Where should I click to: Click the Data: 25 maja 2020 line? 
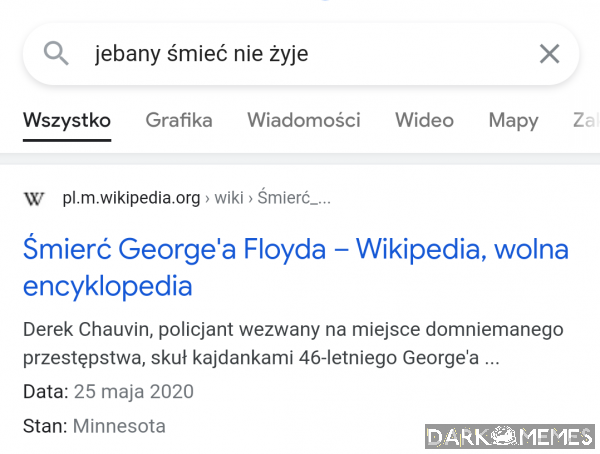[108, 392]
